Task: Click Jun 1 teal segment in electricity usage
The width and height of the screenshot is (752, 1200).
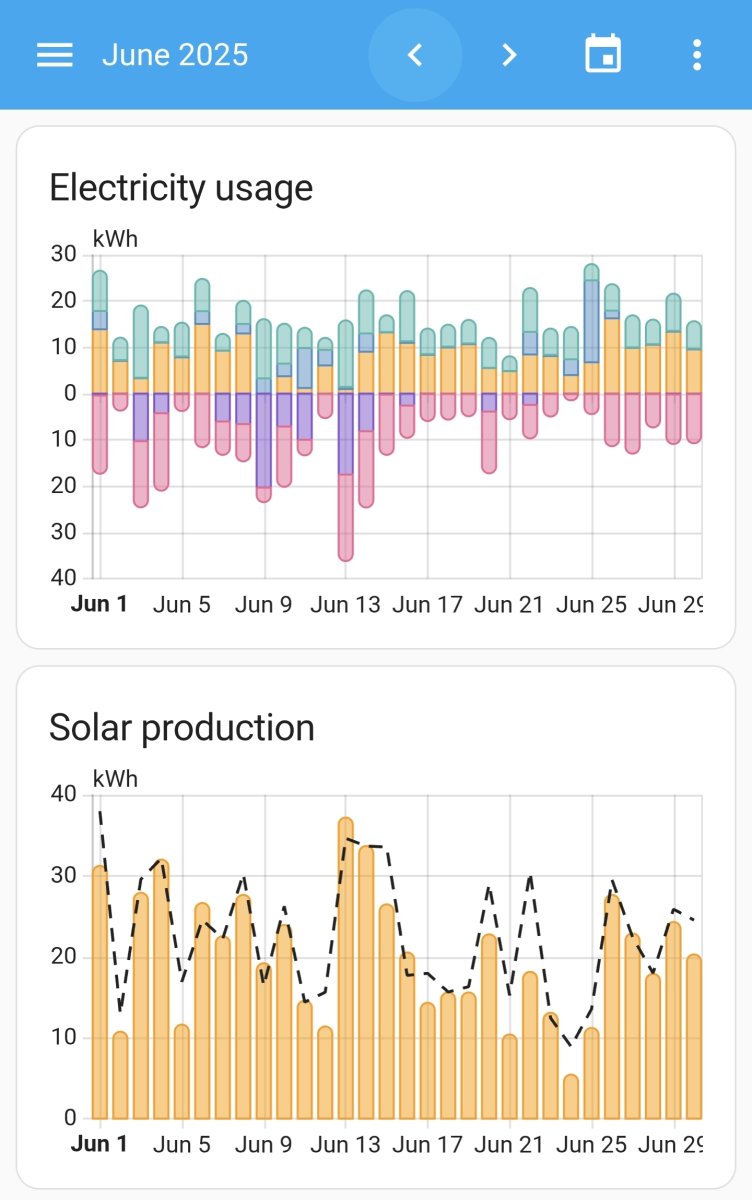Action: point(99,290)
